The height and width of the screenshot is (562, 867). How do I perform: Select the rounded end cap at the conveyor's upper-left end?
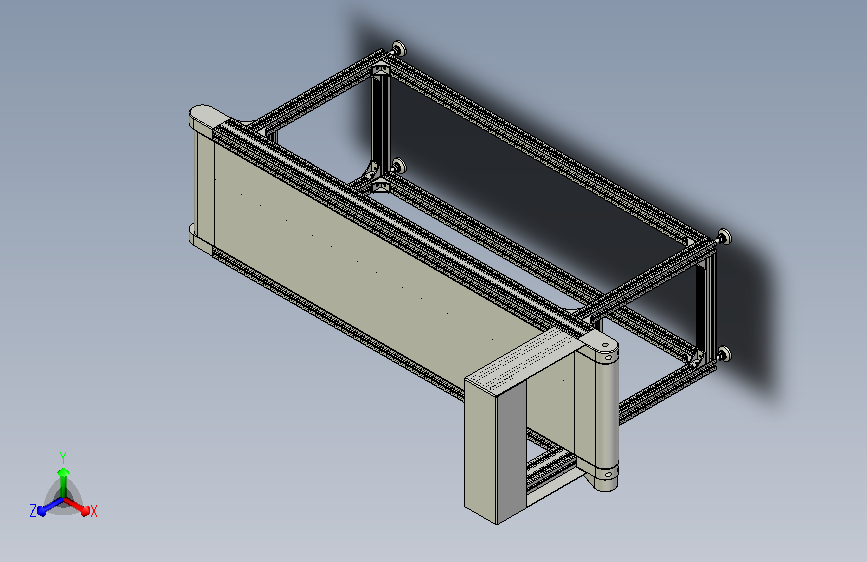point(209,117)
